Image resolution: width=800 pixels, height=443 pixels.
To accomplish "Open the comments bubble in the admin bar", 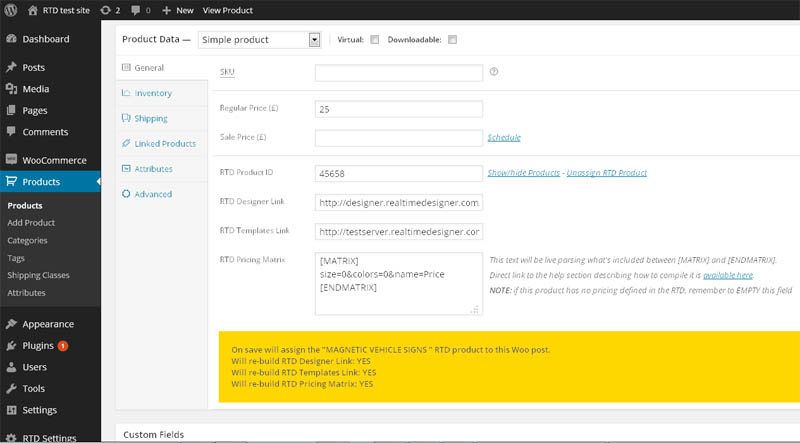I will point(136,10).
